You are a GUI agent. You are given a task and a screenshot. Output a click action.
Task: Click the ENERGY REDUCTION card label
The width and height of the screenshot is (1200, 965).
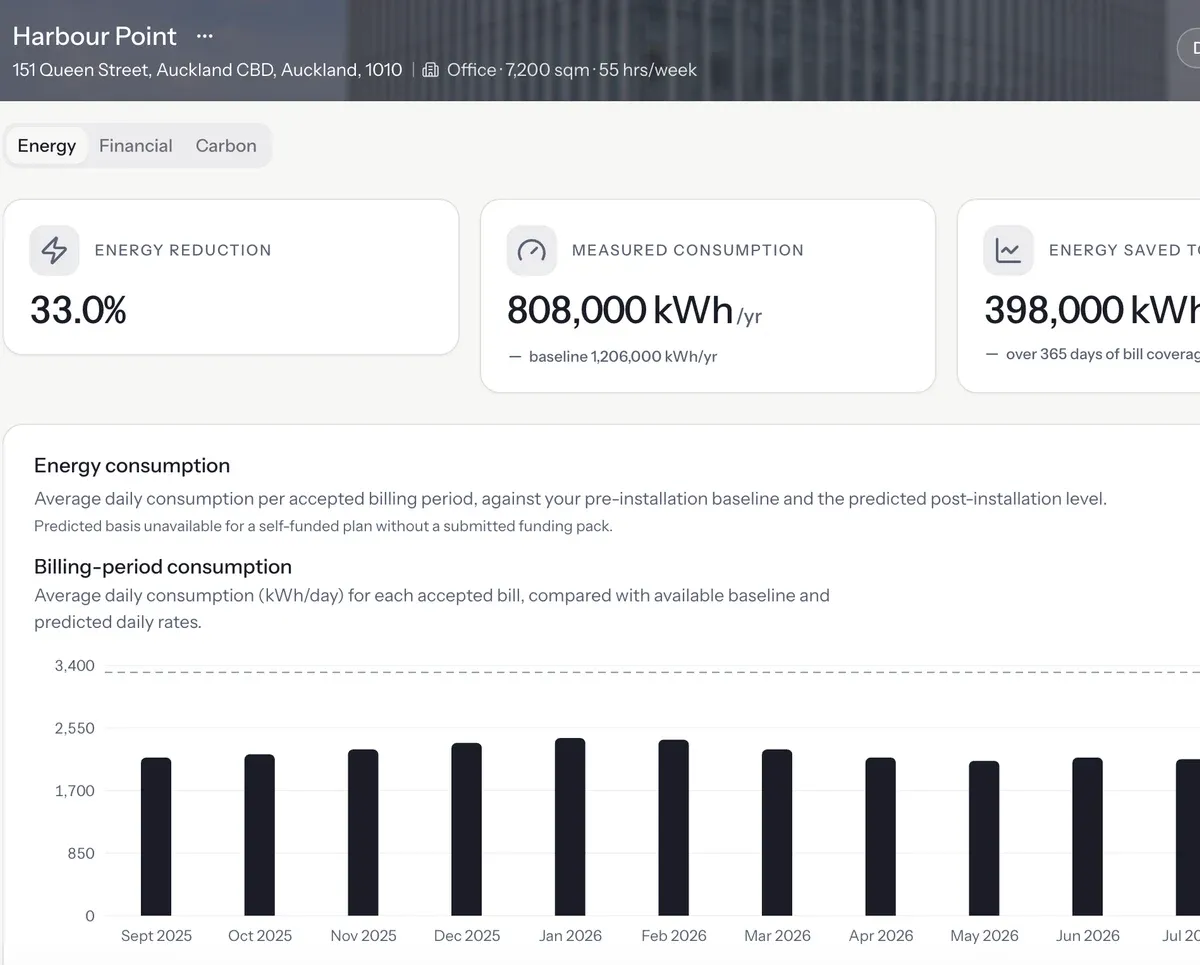(183, 250)
